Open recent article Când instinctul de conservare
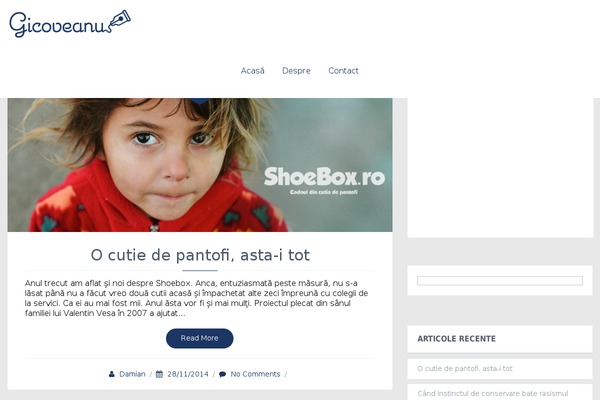Viewport: 600px width, 400px height. 492,393
